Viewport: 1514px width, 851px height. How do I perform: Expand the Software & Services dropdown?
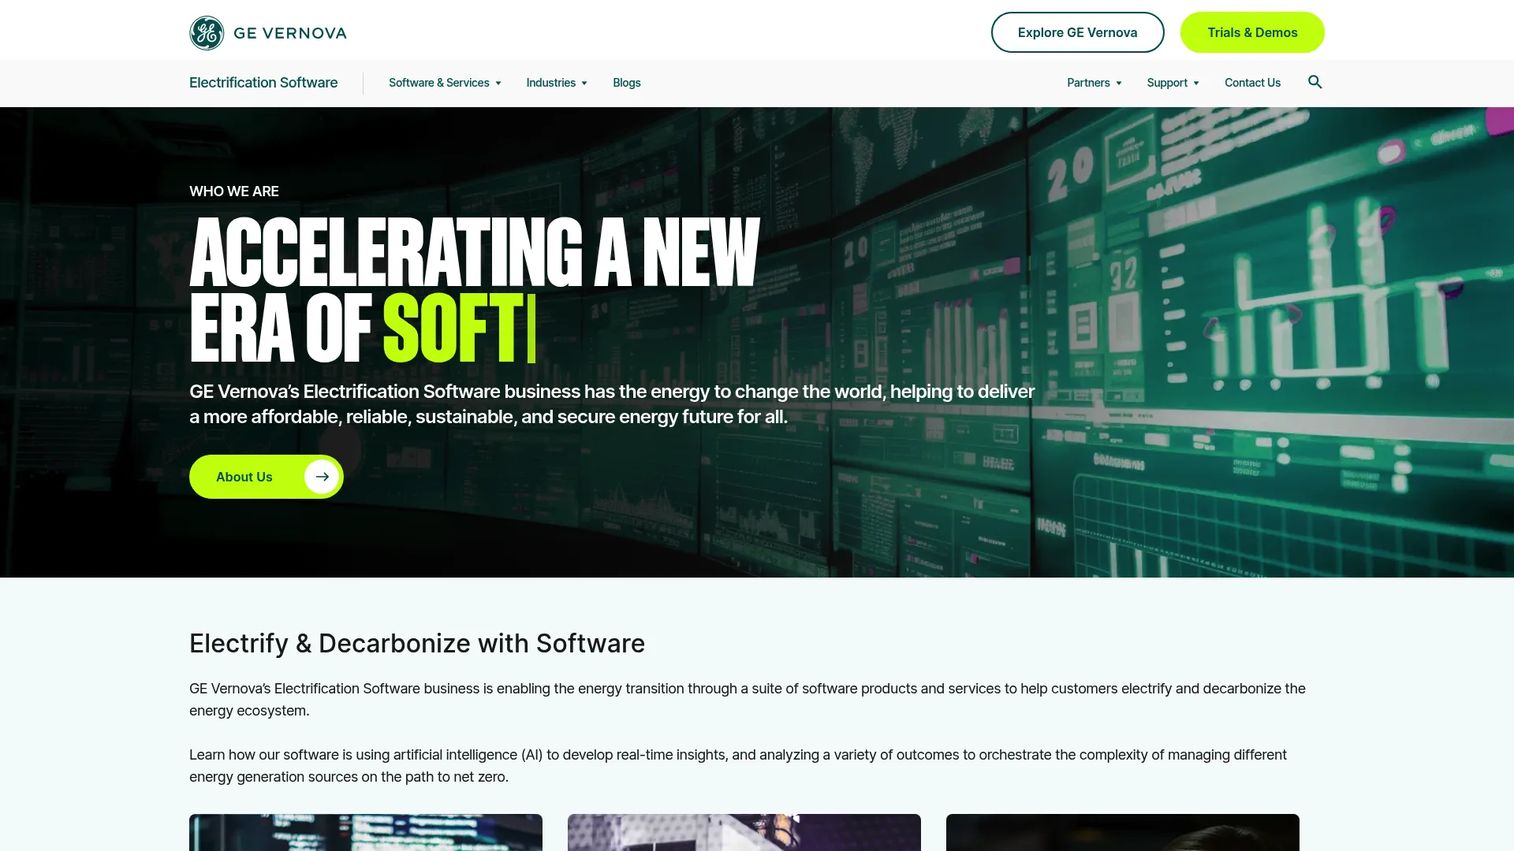tap(445, 83)
